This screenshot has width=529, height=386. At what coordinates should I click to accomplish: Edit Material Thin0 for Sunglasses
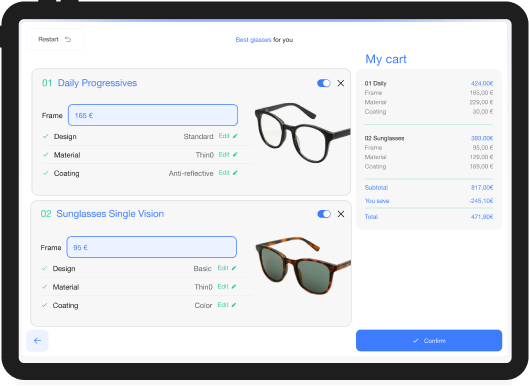tap(227, 286)
